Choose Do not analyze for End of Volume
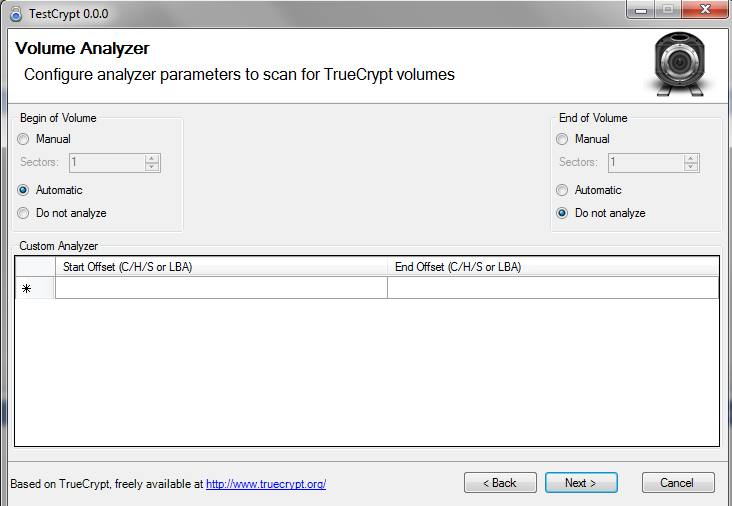This screenshot has width=732, height=506. point(562,213)
